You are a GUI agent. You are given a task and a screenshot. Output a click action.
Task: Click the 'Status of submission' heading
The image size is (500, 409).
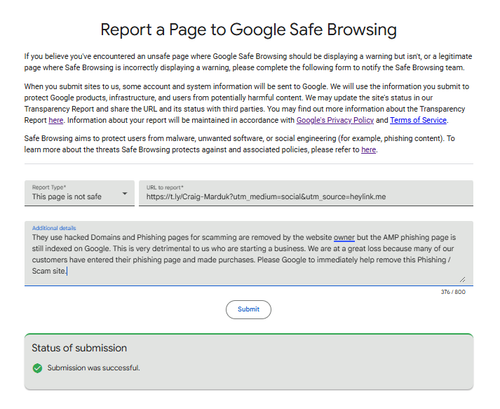click(x=79, y=348)
